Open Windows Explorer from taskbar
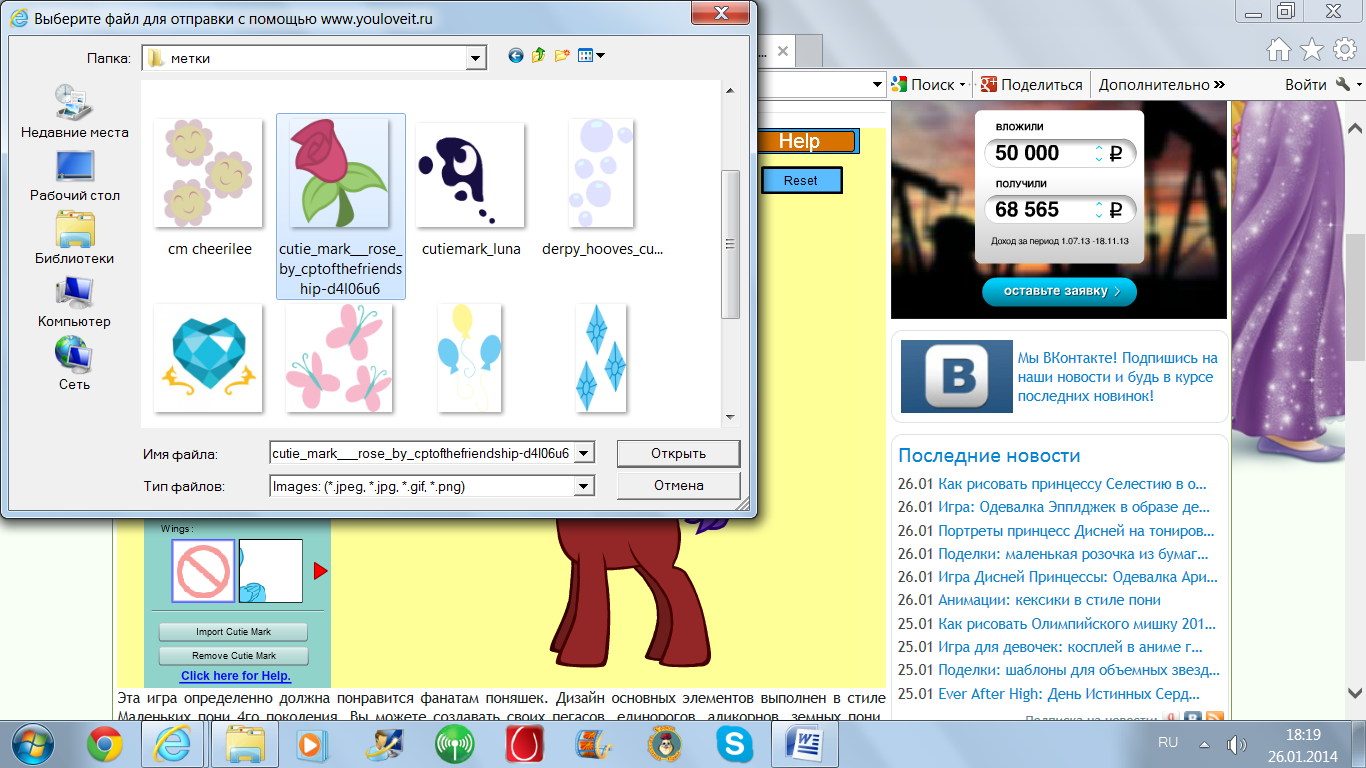The width and height of the screenshot is (1366, 768). 243,744
